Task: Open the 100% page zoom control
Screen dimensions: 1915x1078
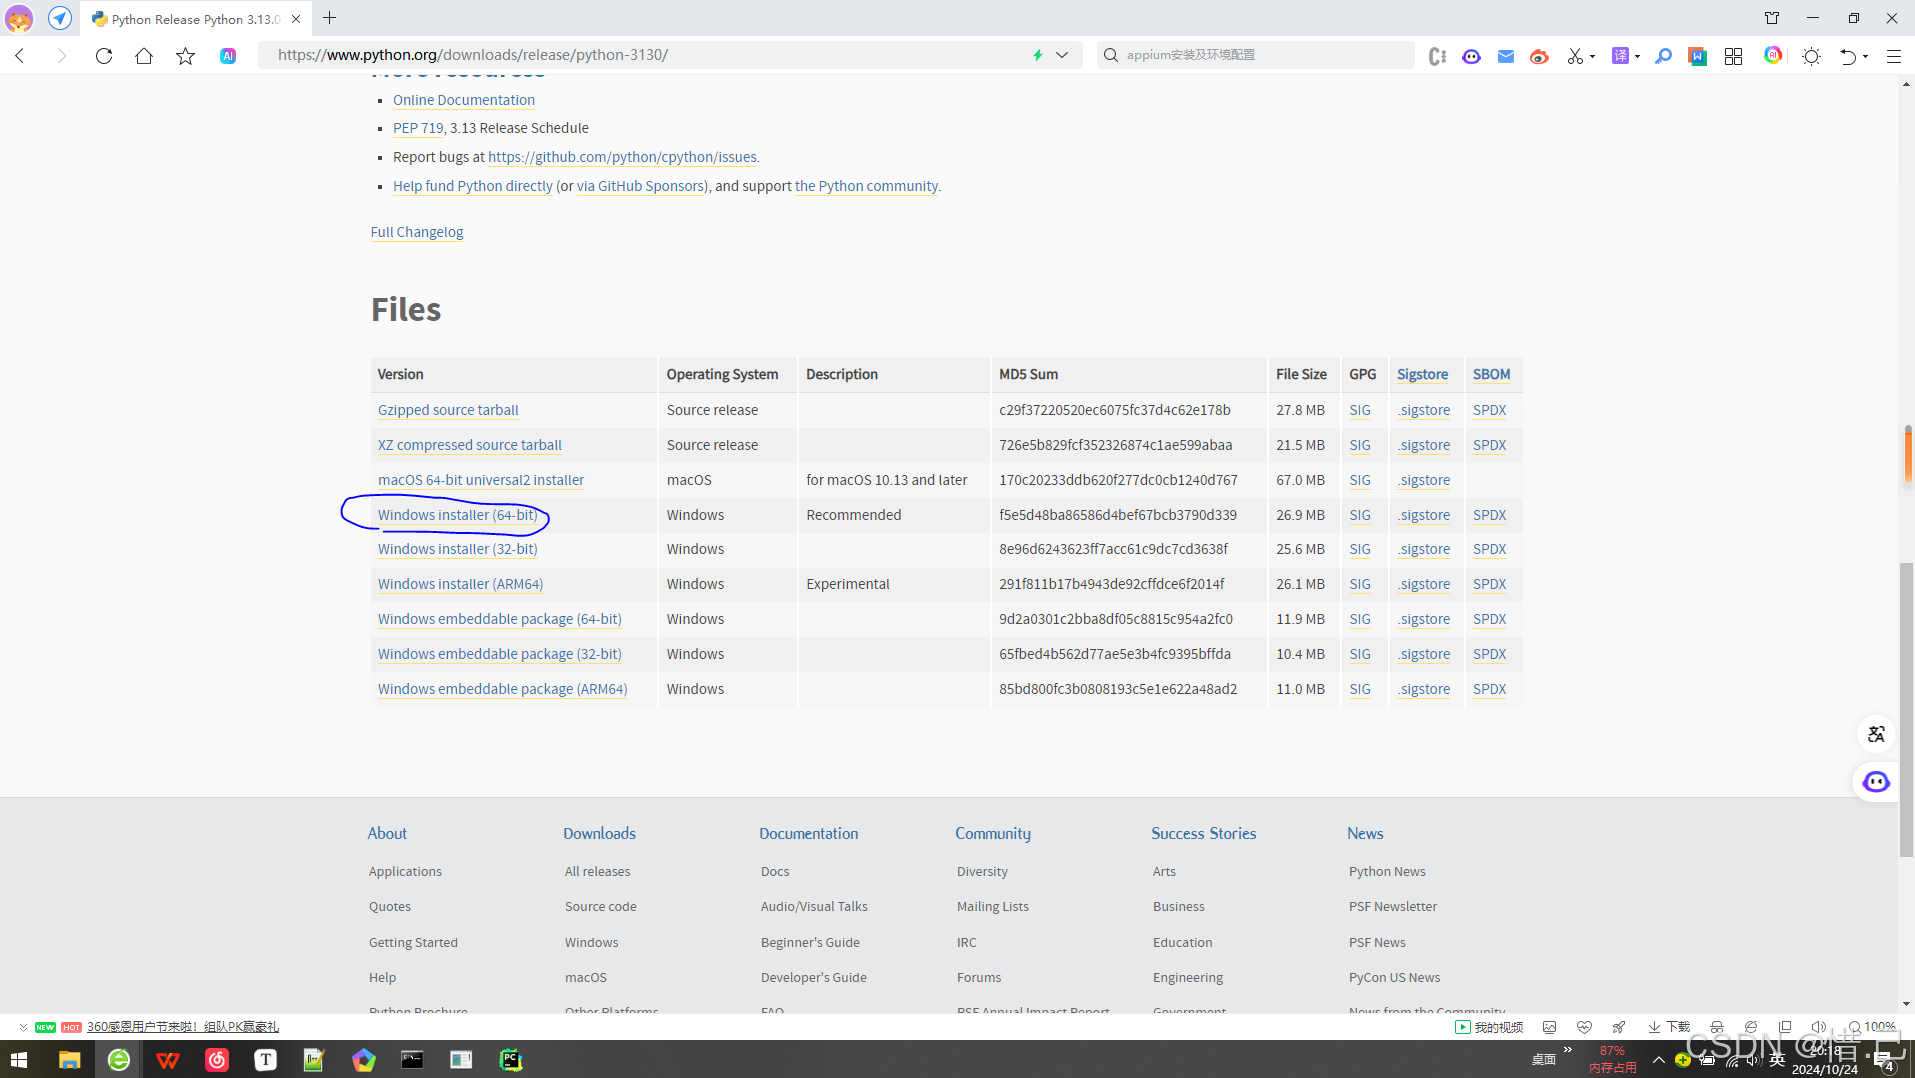Action: click(1872, 1027)
